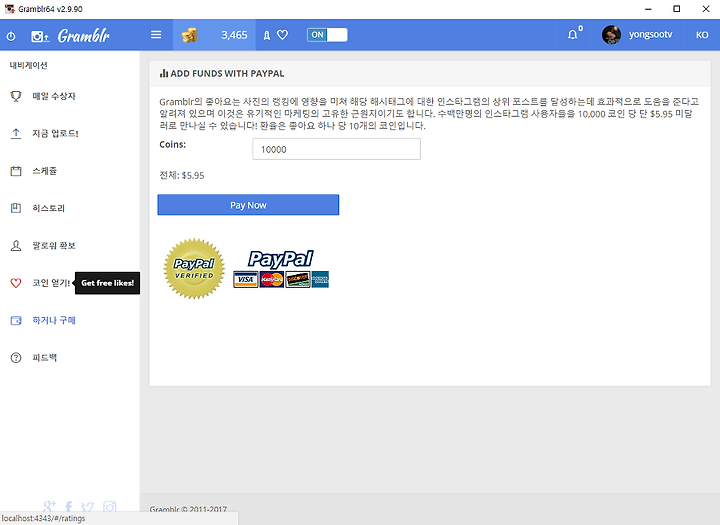Open 하거나 구매 menu item
Viewport: 720px width, 525px height.
coord(54,320)
